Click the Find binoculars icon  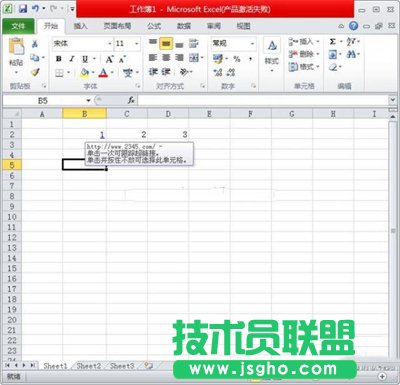tap(351, 54)
